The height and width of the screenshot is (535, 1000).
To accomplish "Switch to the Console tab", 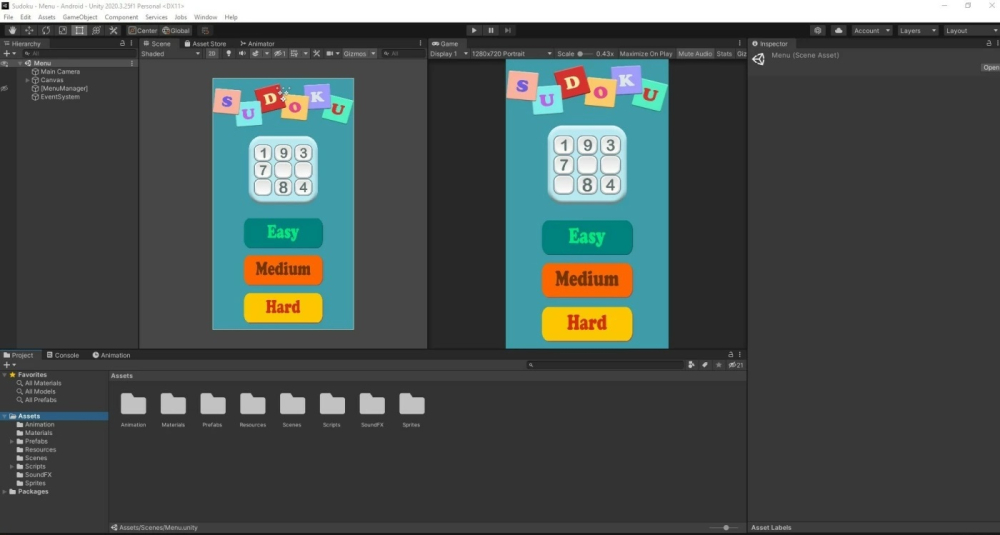I will tap(63, 355).
